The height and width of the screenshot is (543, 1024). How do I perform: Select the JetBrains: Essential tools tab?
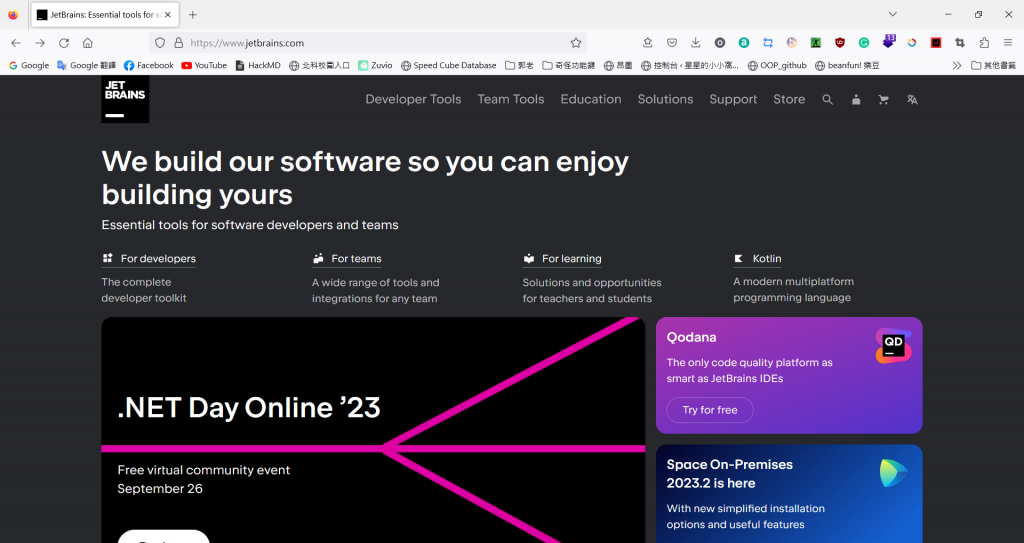tap(104, 14)
